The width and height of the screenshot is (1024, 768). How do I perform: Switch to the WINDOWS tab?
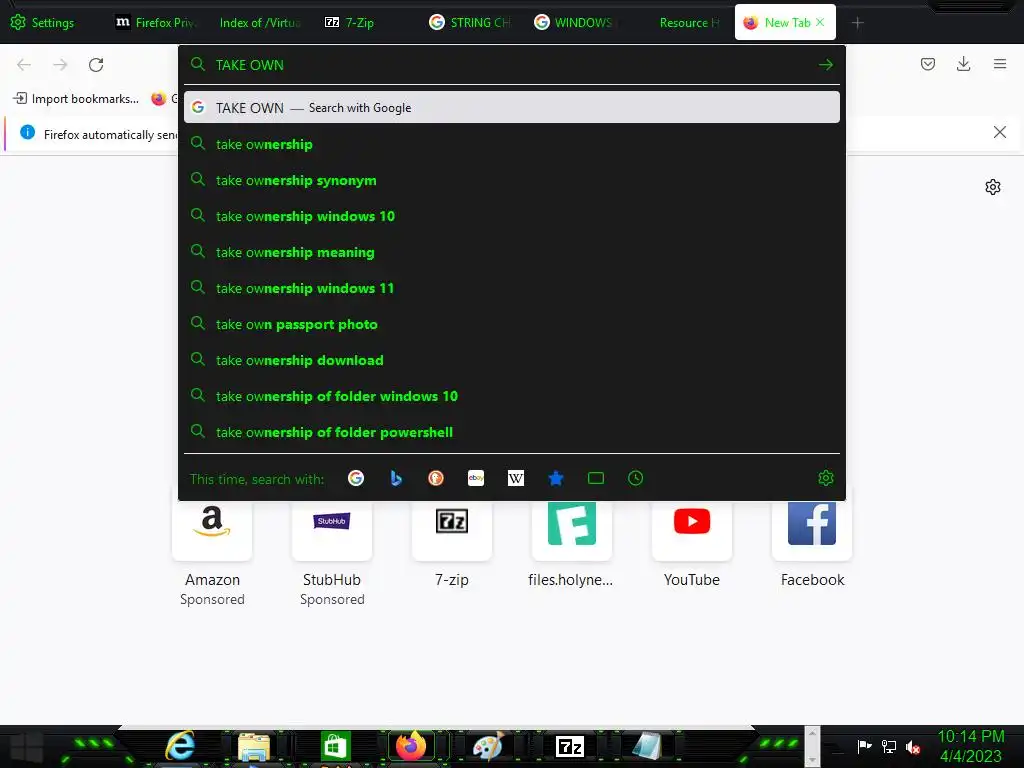click(573, 22)
